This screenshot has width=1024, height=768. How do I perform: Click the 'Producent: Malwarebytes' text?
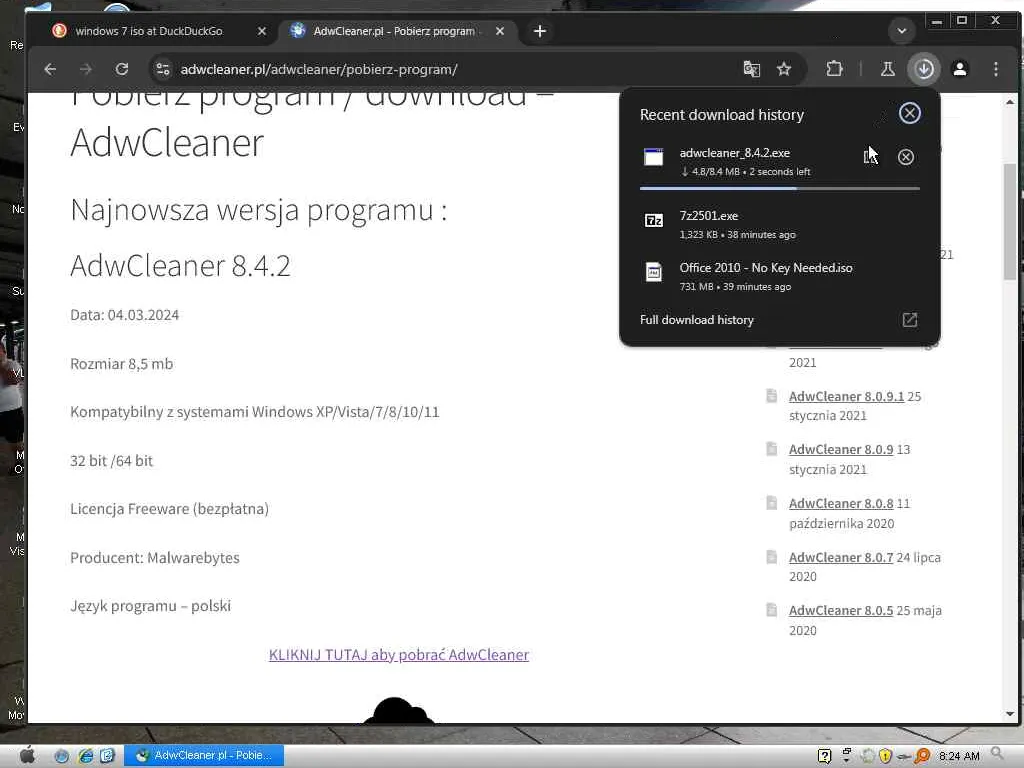coord(155,558)
